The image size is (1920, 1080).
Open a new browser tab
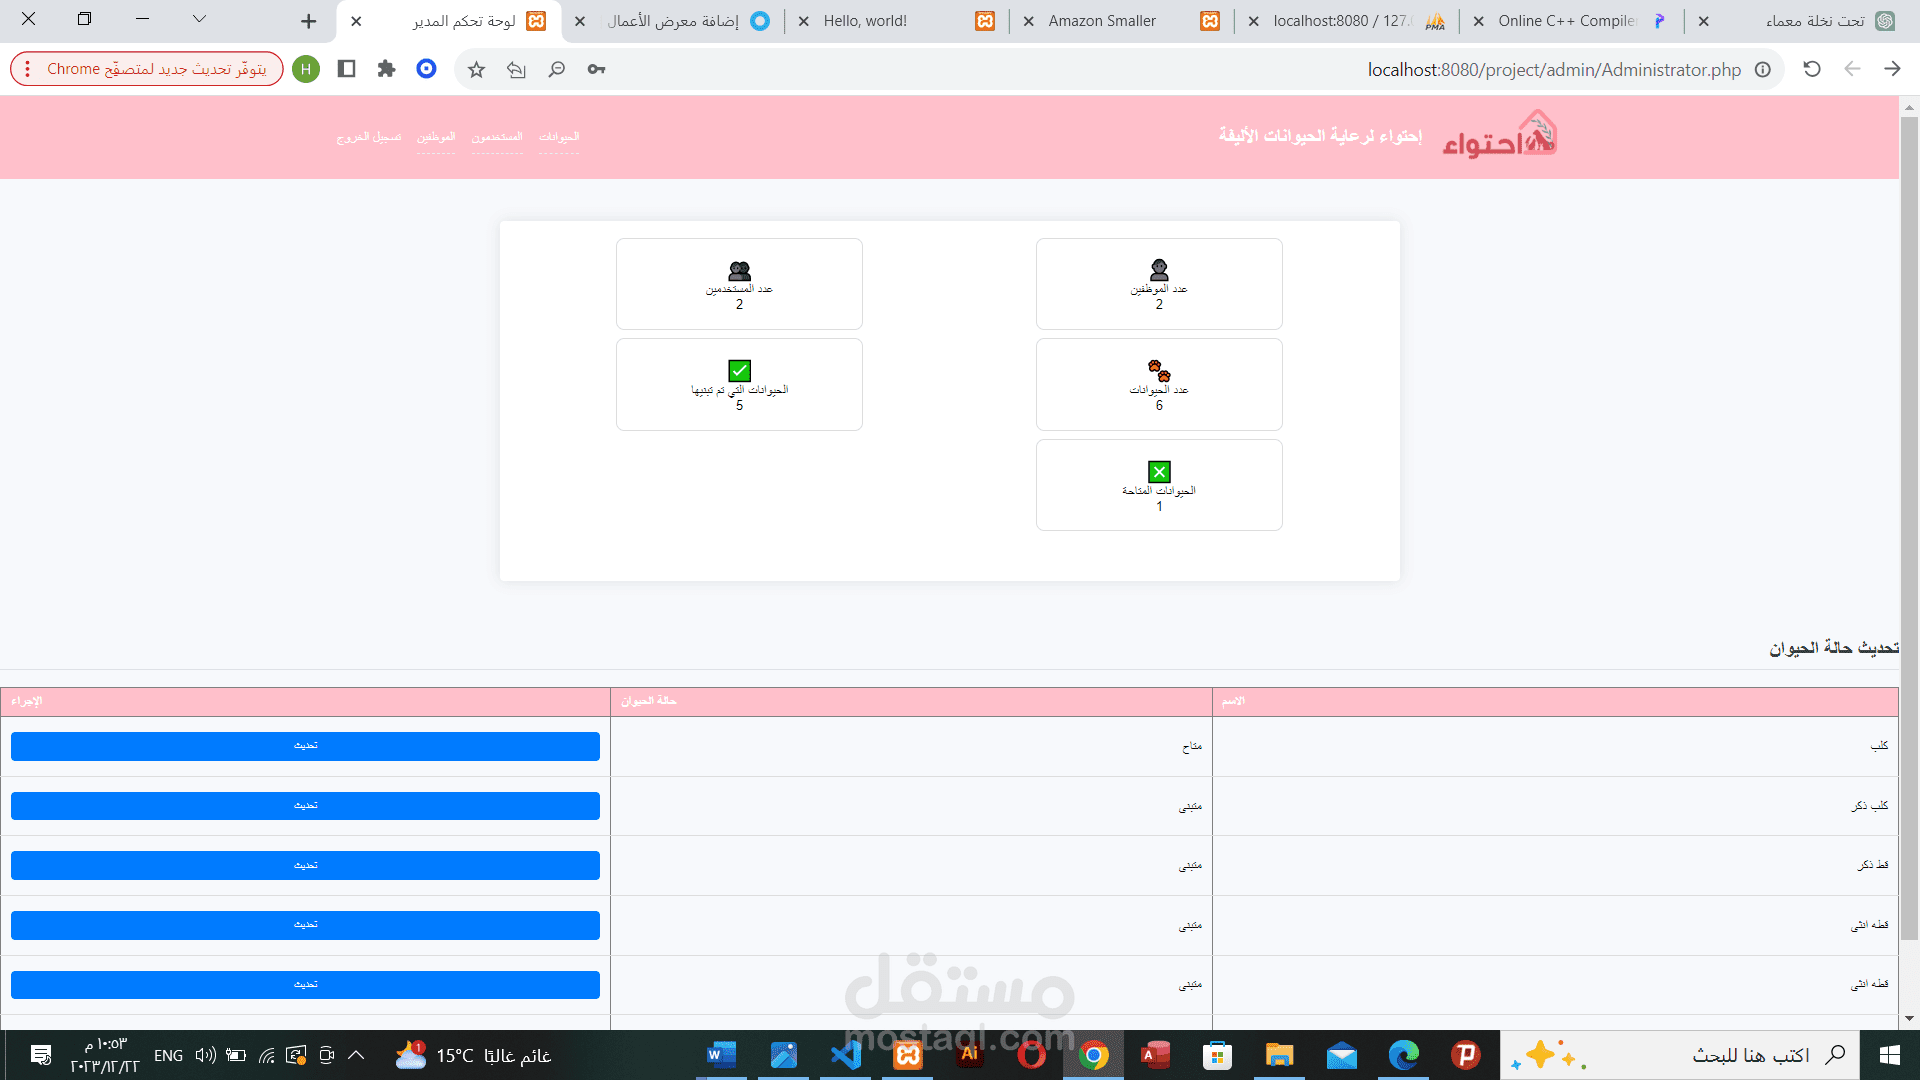tap(308, 21)
